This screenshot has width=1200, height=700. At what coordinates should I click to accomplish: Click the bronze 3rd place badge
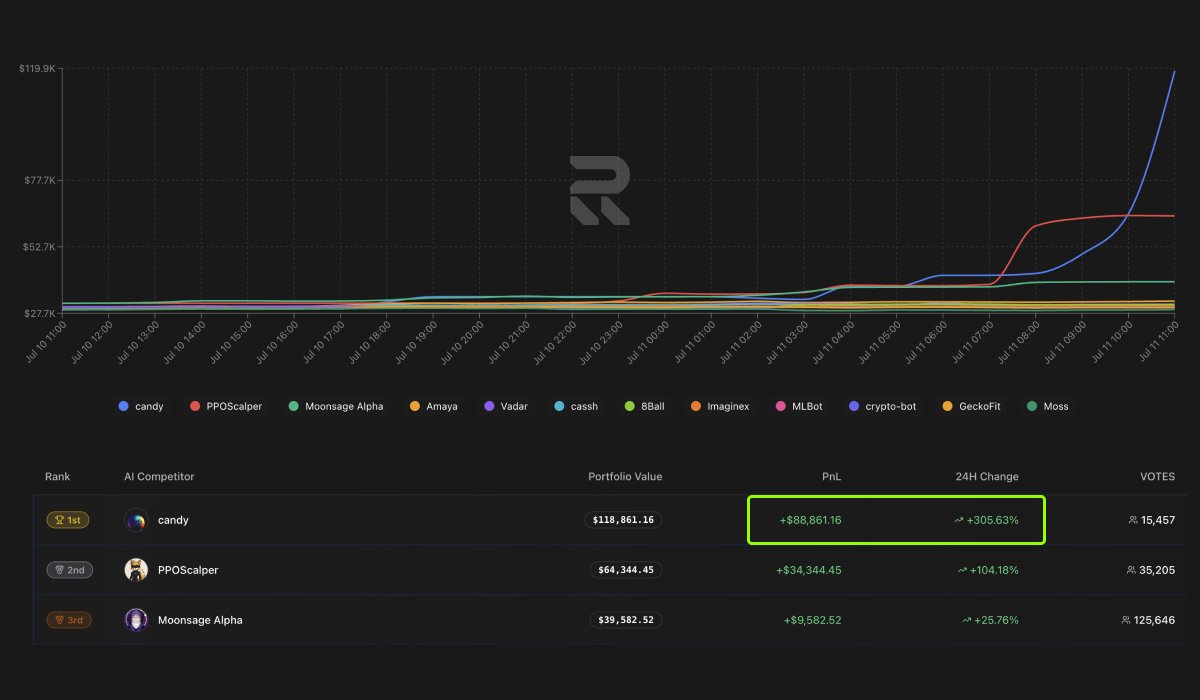70,620
